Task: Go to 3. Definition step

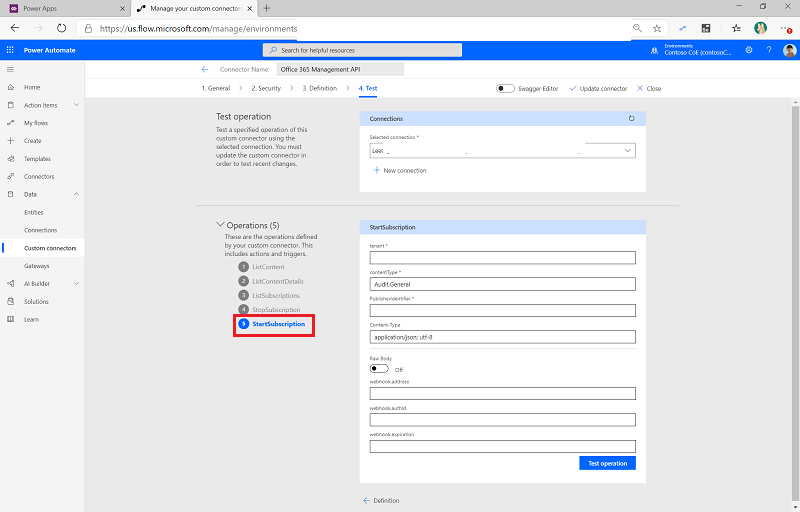Action: coord(319,88)
